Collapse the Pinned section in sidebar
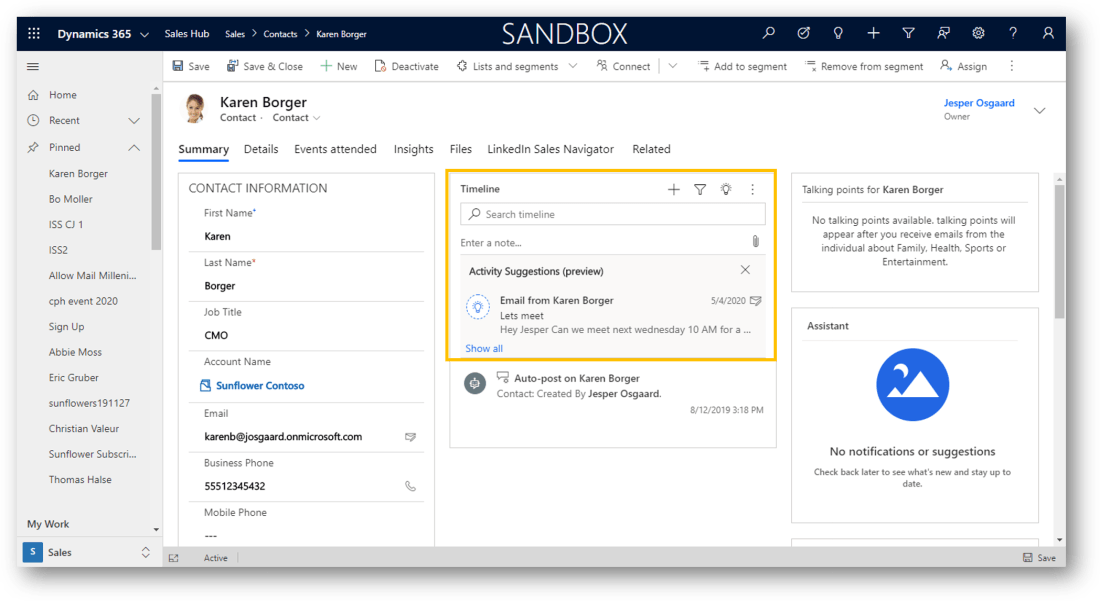1100x601 pixels. pyautogui.click(x=134, y=147)
